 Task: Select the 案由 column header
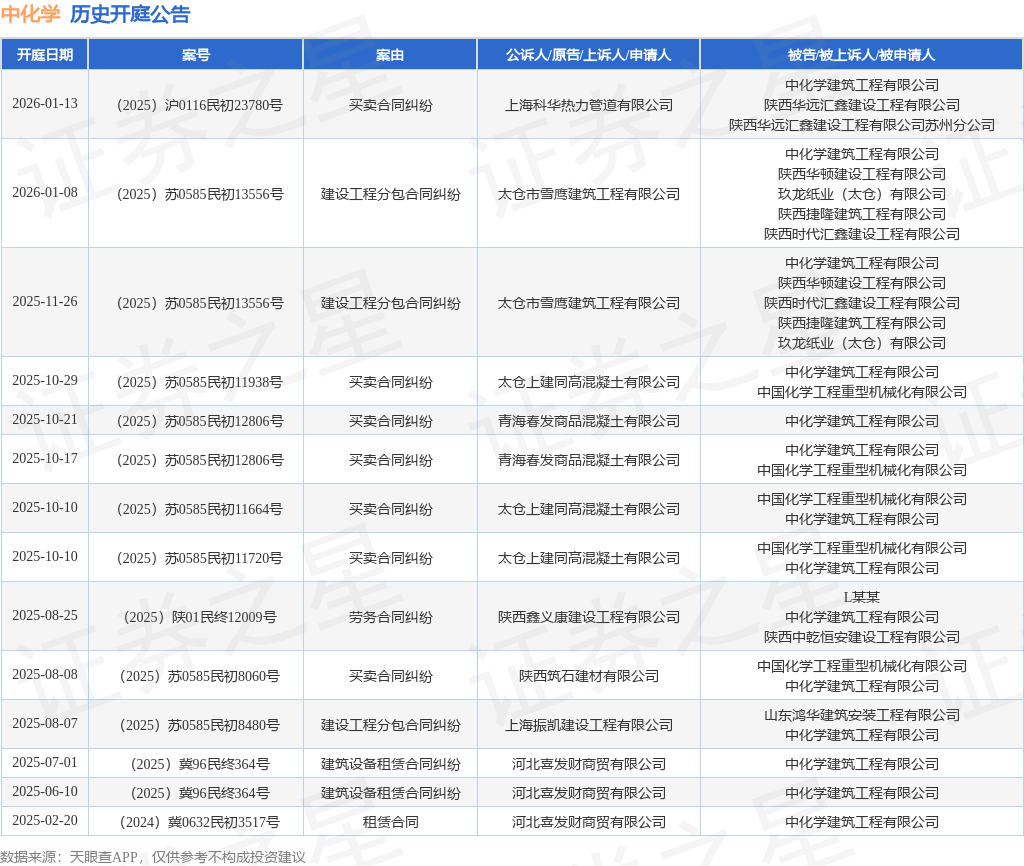coord(390,55)
